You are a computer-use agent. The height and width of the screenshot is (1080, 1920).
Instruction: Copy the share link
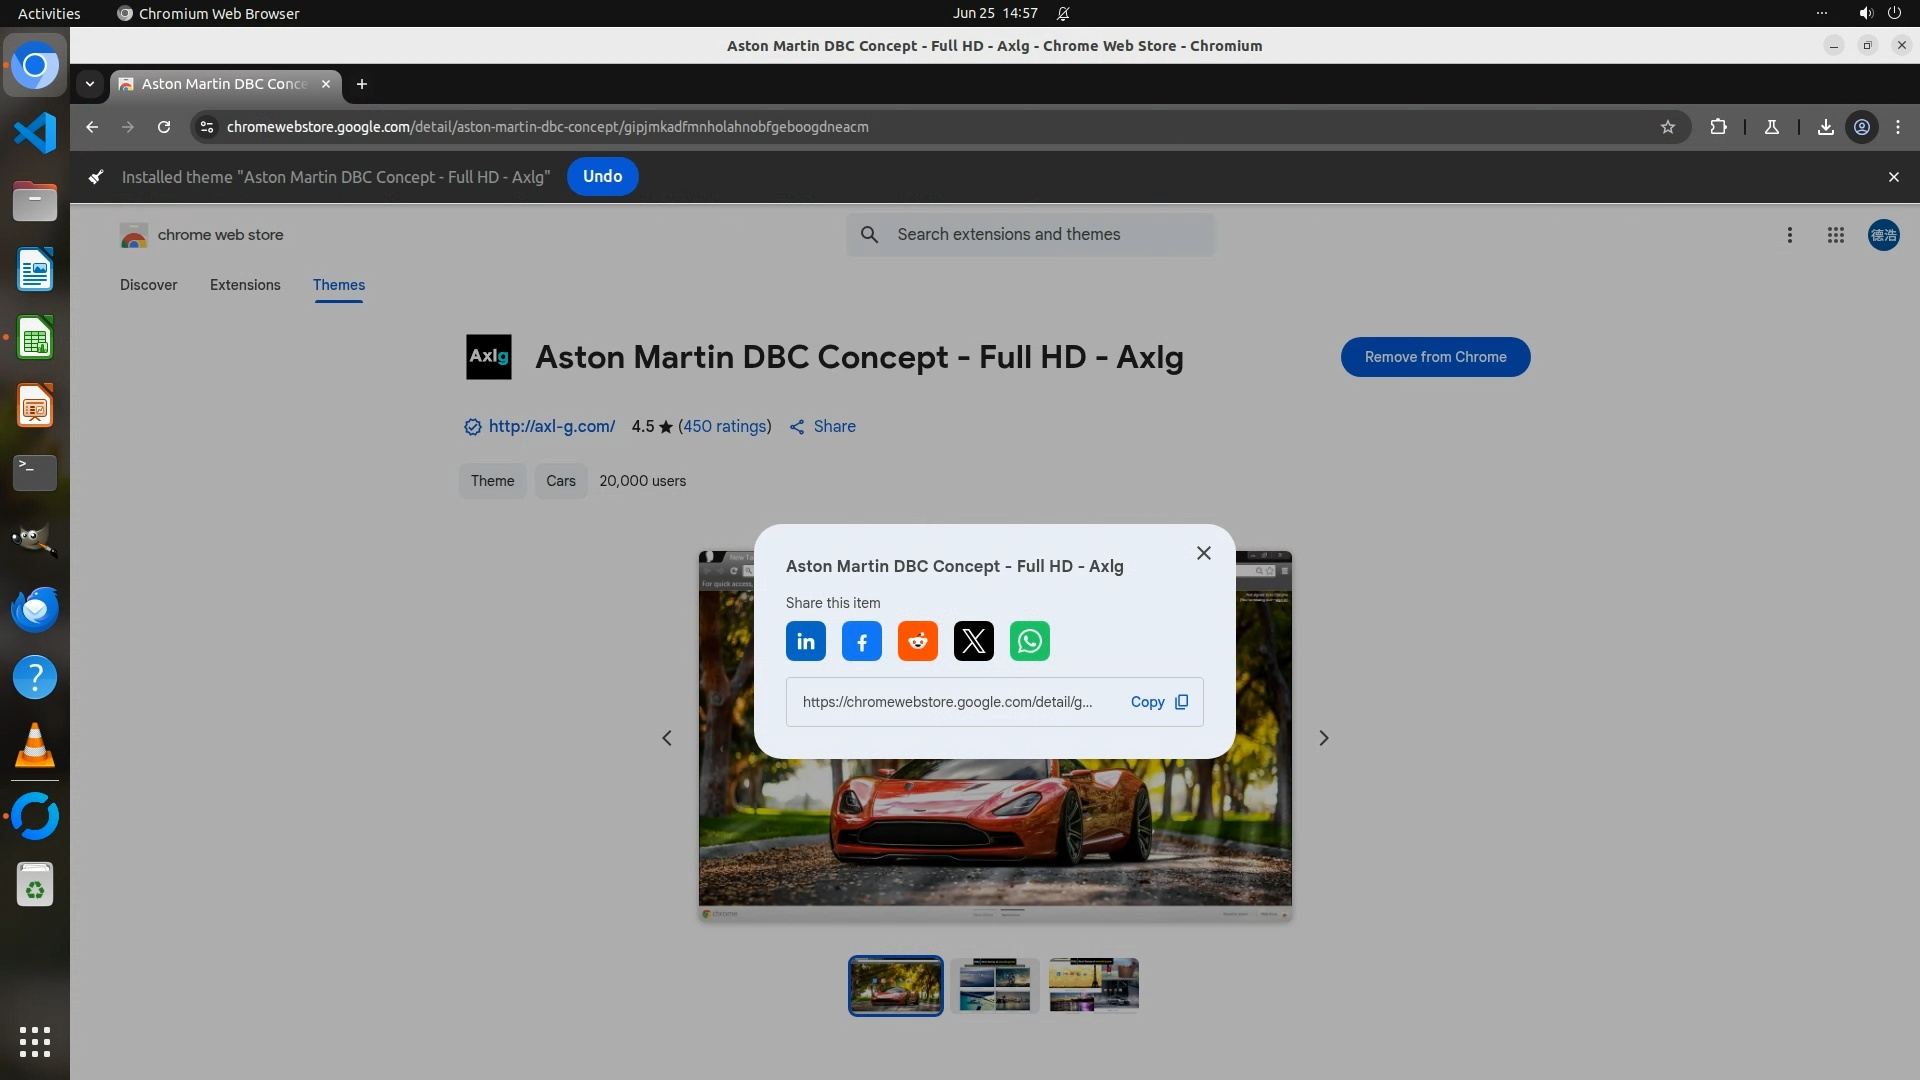click(x=1158, y=702)
